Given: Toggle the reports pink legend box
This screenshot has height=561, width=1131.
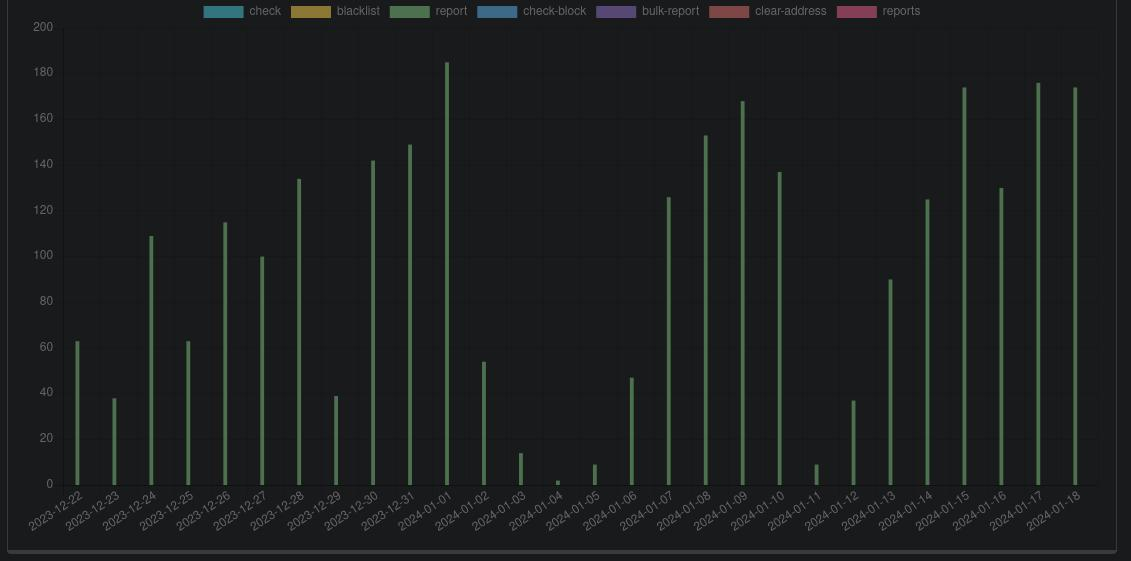Looking at the screenshot, I should click(857, 12).
